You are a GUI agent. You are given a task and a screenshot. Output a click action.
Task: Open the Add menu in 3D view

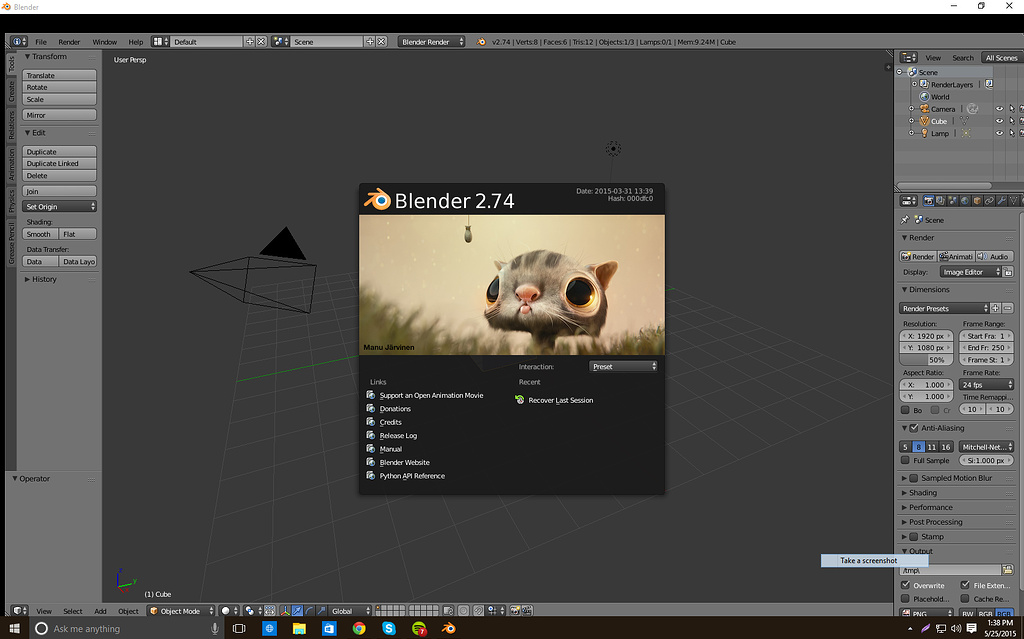tap(100, 611)
